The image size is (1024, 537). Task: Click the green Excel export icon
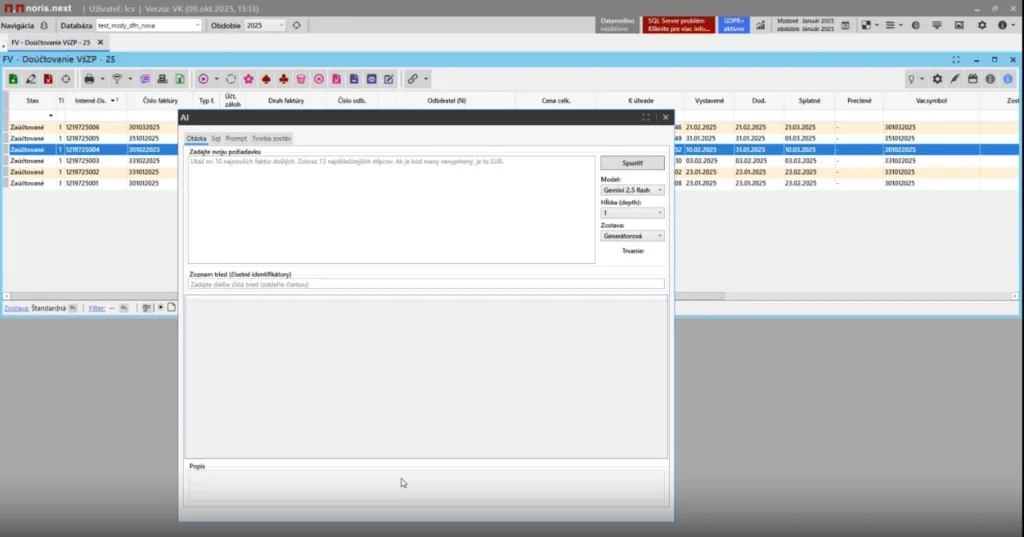click(180, 79)
